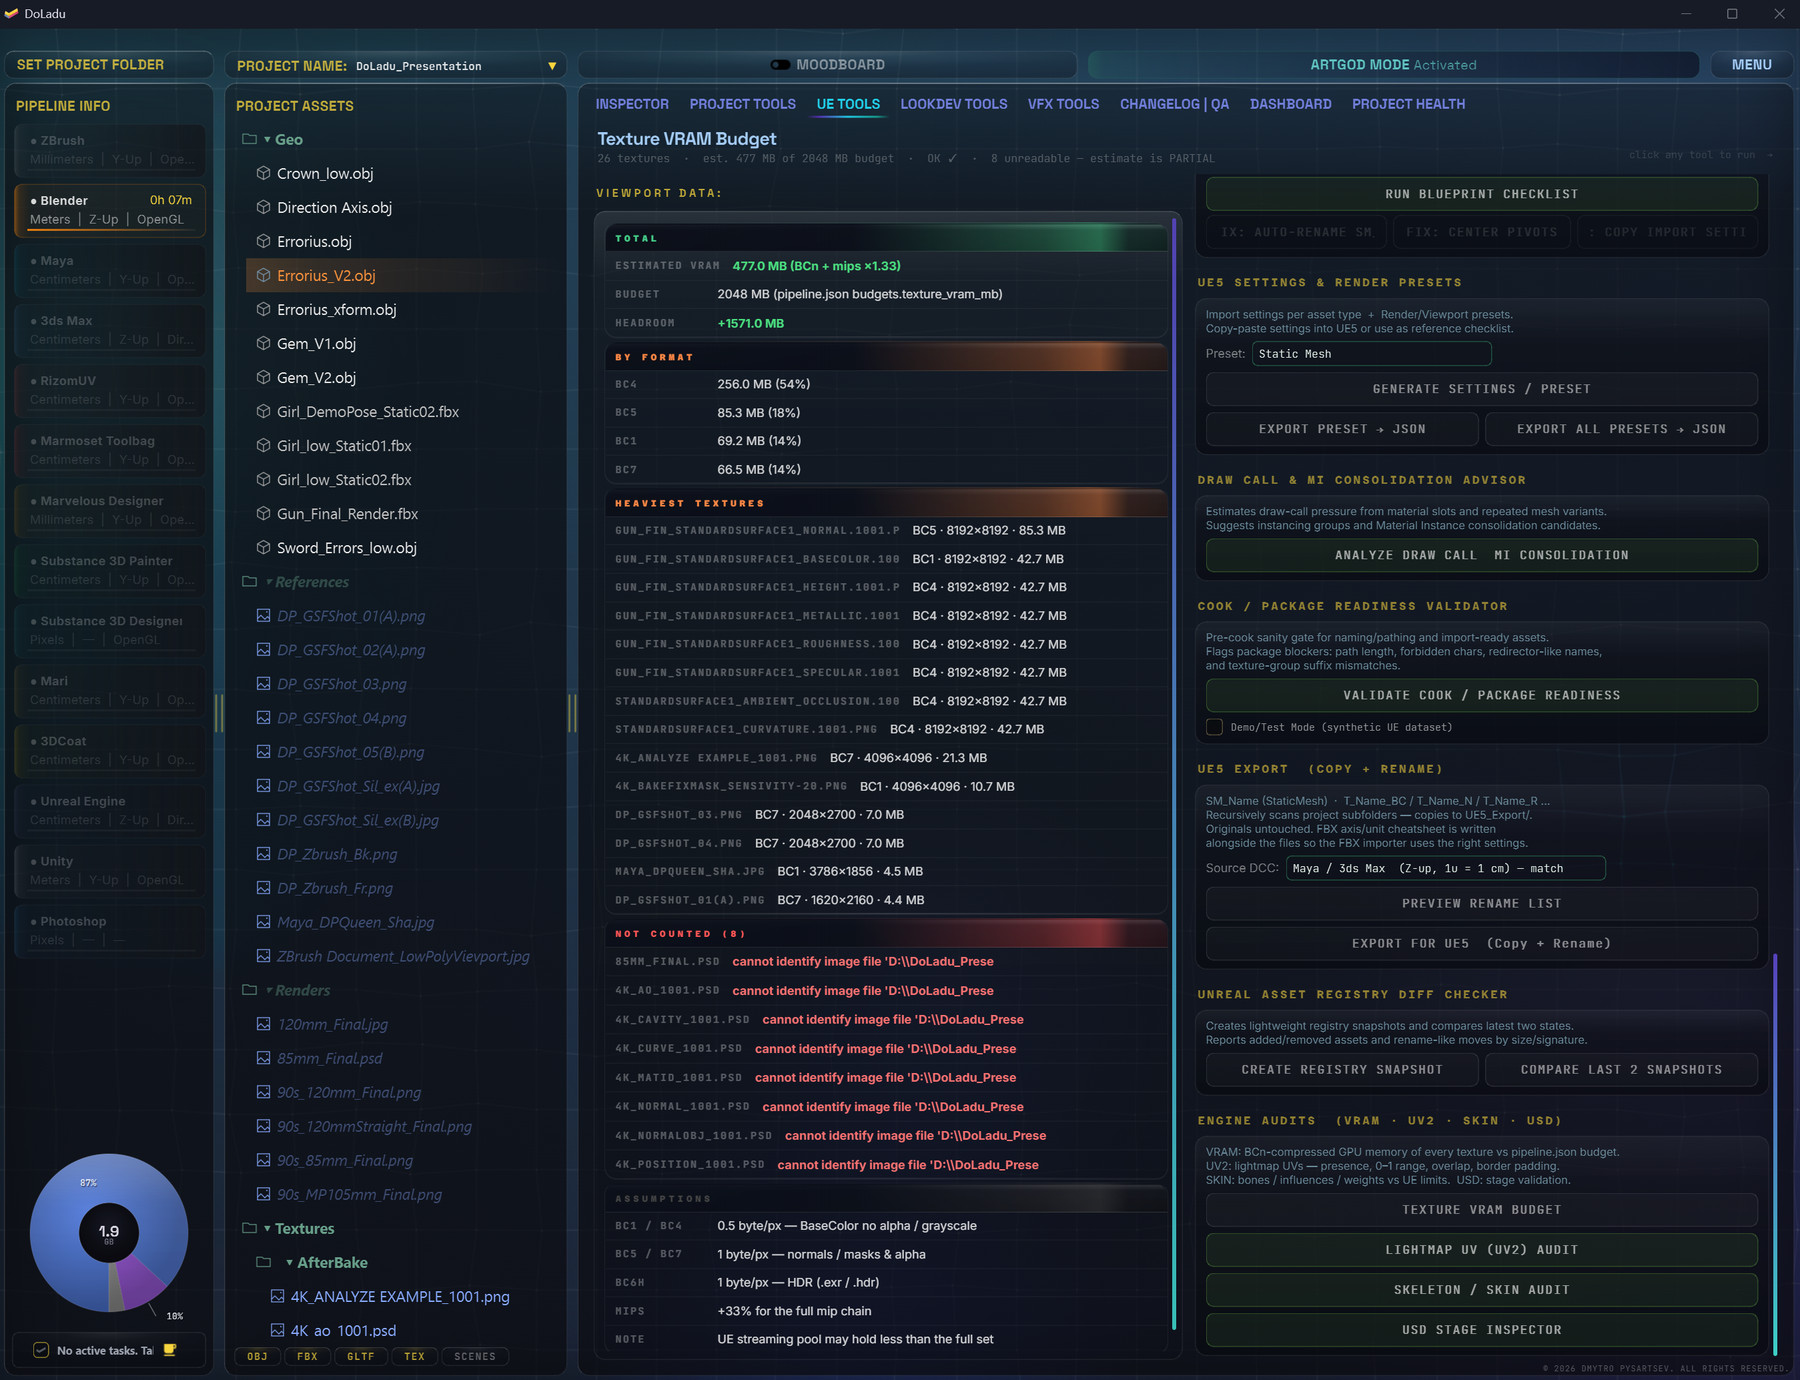The image size is (1800, 1380).
Task: Click the Renders folder icon
Action: (x=249, y=989)
